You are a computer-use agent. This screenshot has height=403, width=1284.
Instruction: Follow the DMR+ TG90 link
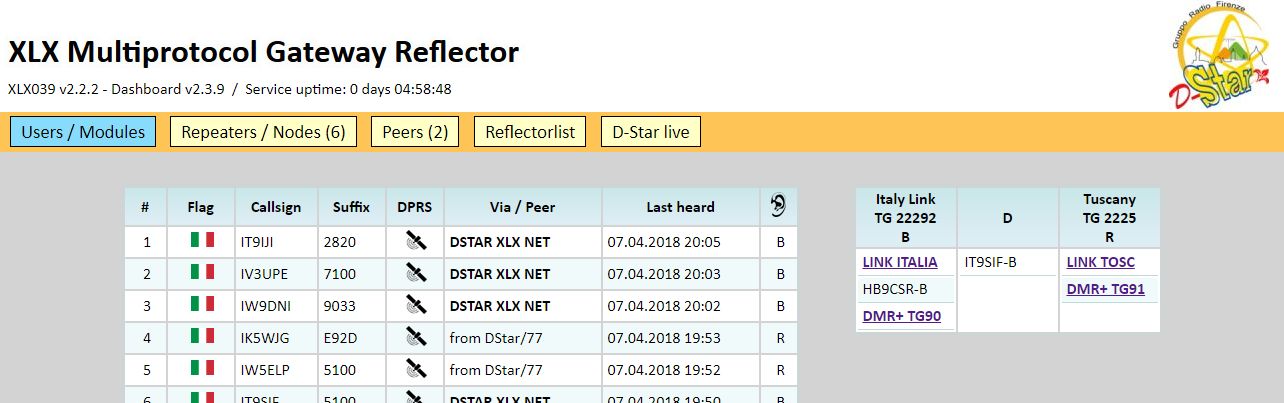click(901, 316)
